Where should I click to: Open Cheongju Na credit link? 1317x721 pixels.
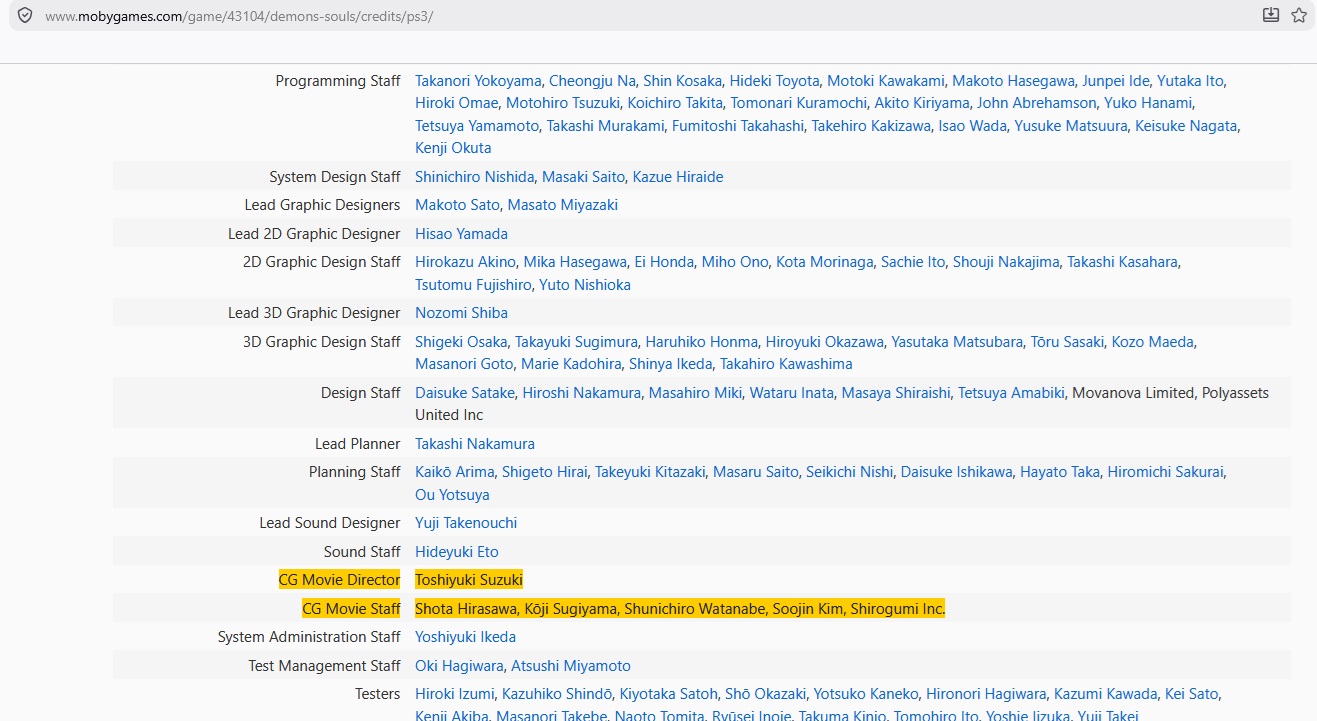[x=592, y=81]
